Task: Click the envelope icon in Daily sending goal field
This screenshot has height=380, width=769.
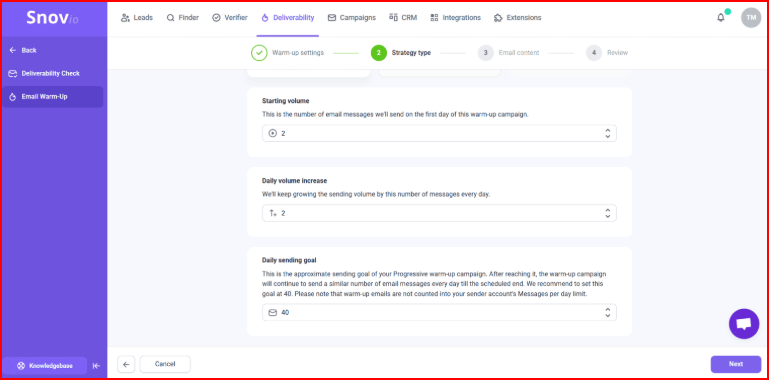Action: (x=273, y=312)
